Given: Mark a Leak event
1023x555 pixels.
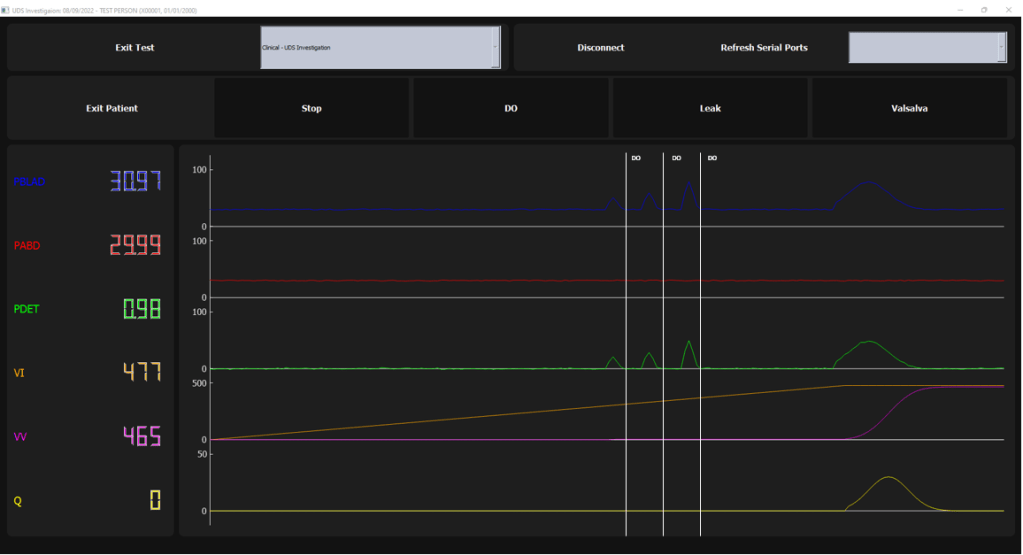Looking at the screenshot, I should [710, 108].
